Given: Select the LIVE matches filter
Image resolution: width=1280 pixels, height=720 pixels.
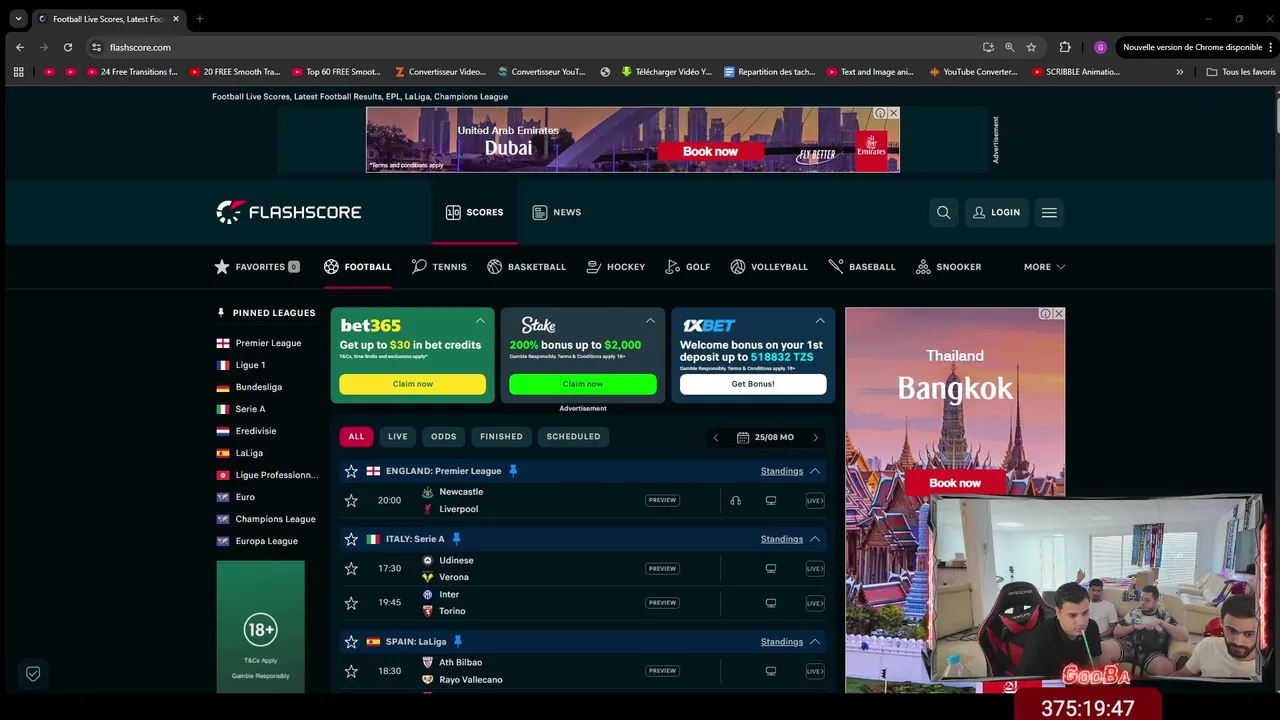Looking at the screenshot, I should coord(398,437).
